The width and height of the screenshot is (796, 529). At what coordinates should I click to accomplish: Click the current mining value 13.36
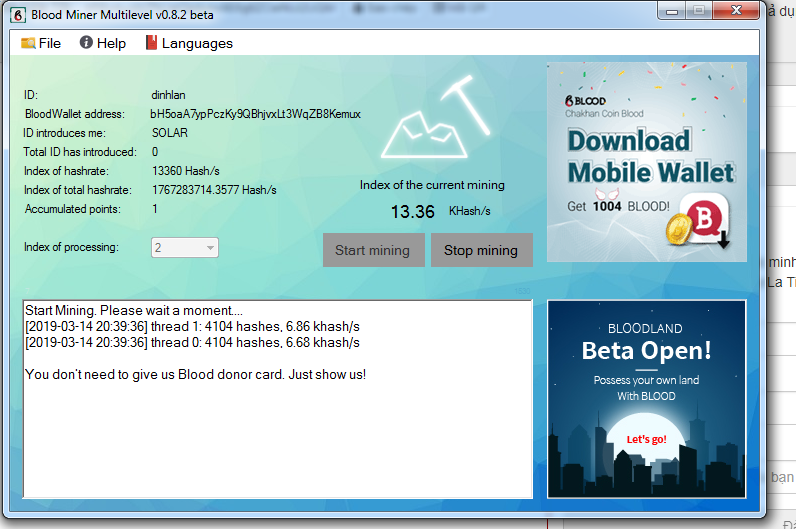tap(413, 212)
